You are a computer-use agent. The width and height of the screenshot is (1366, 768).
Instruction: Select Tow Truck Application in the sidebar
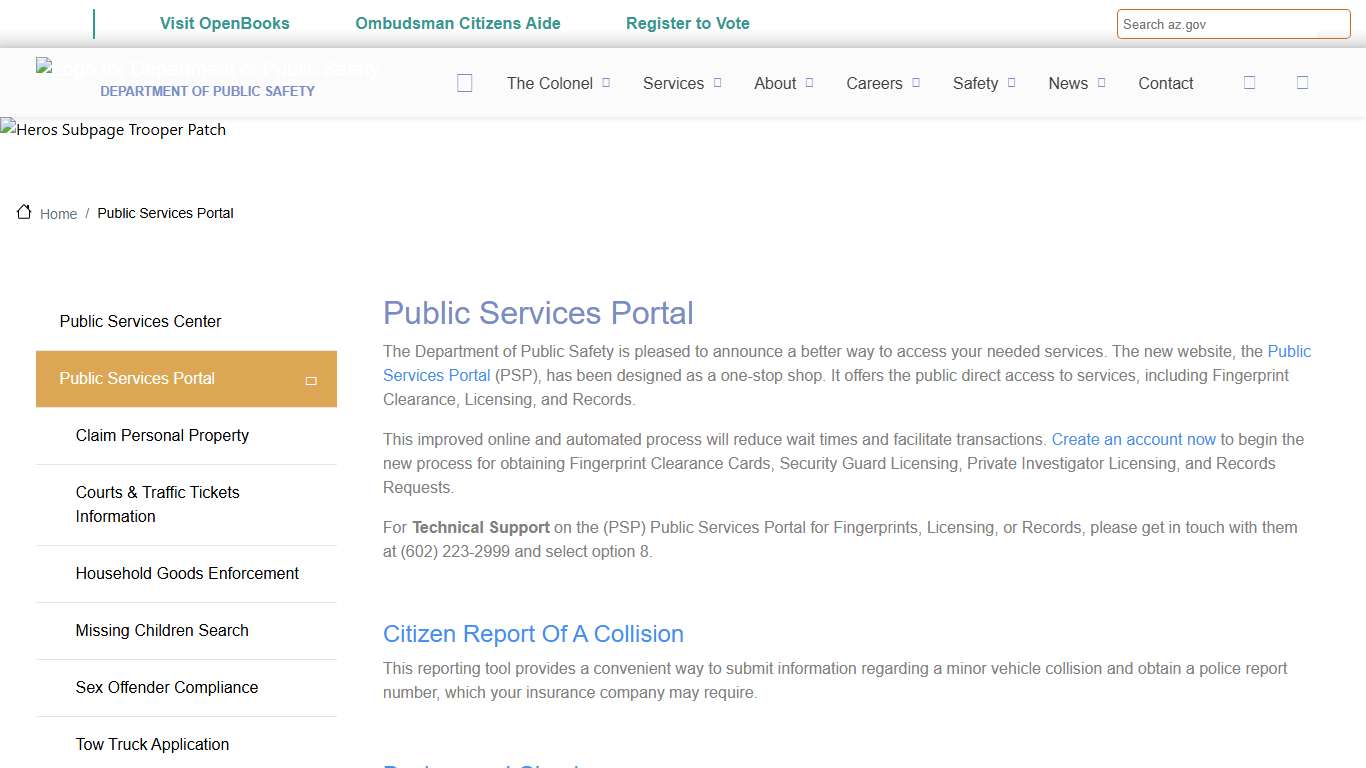coord(152,744)
